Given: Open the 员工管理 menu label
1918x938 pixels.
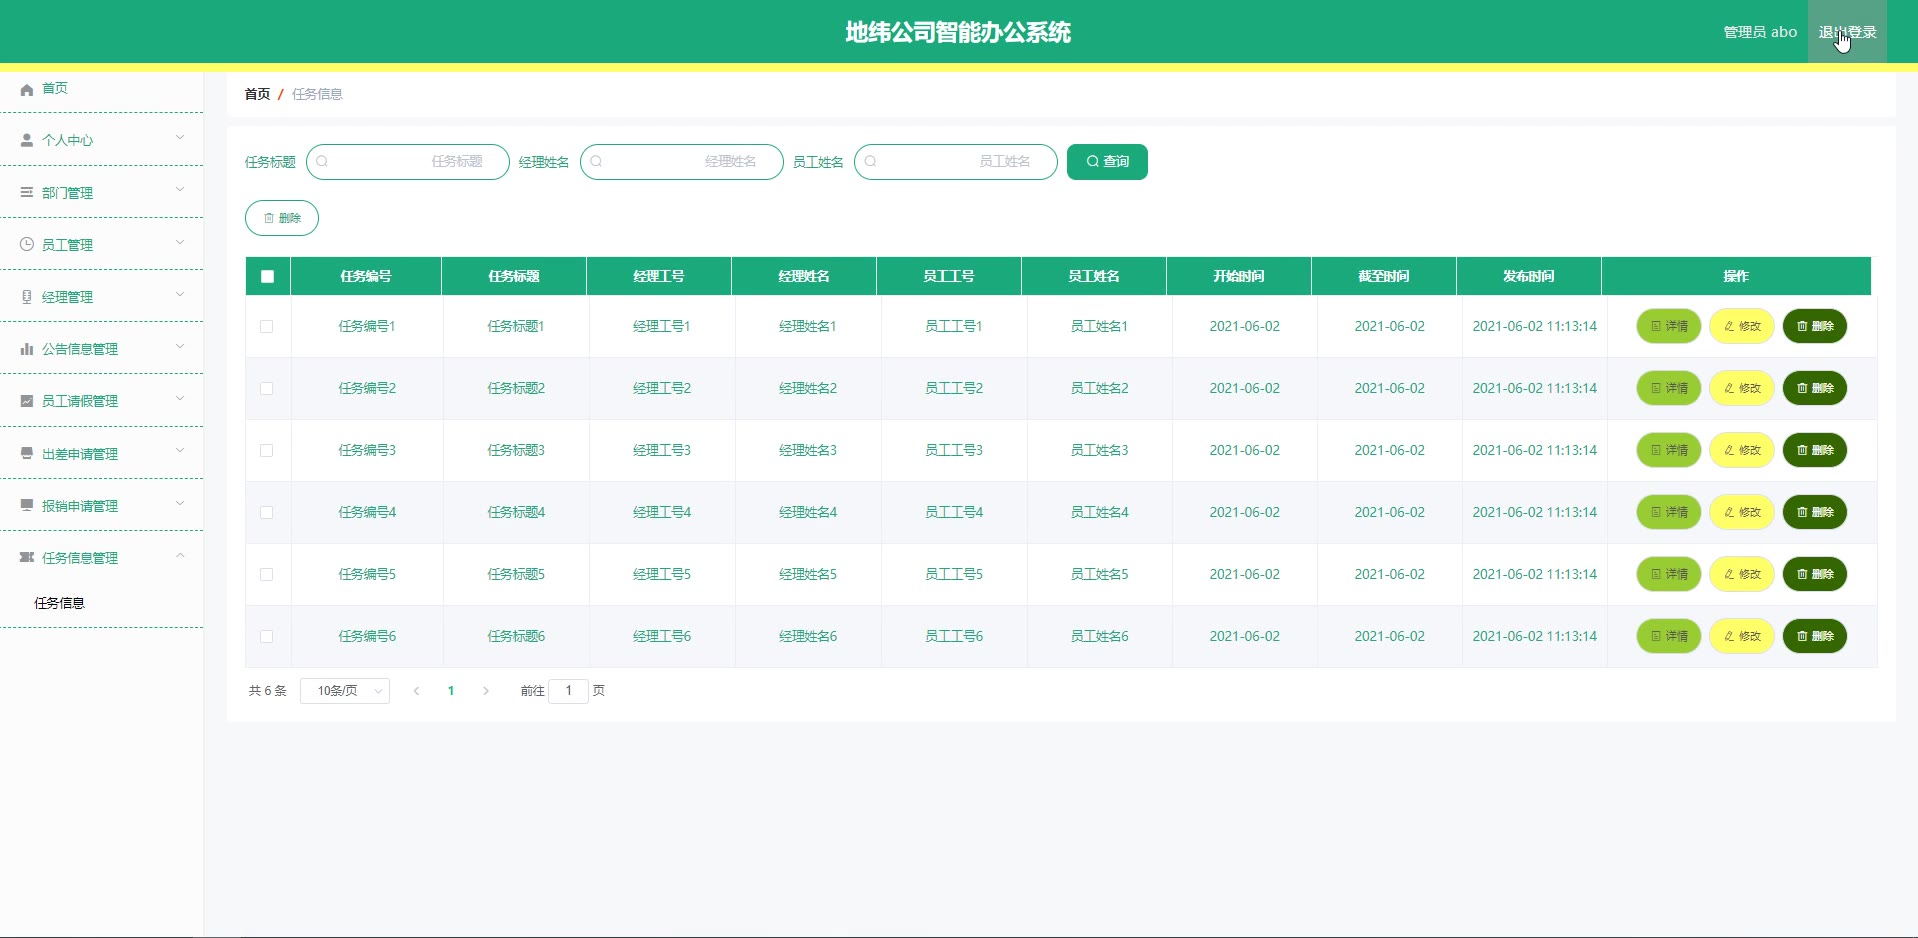Looking at the screenshot, I should pos(67,245).
